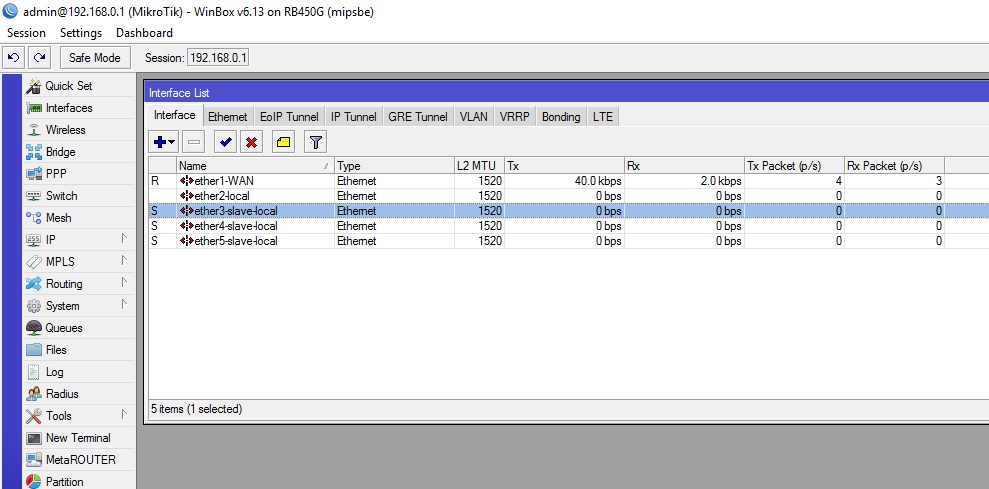Expand the Tools submenu arrow
The image size is (989, 489).
pyautogui.click(x=124, y=415)
